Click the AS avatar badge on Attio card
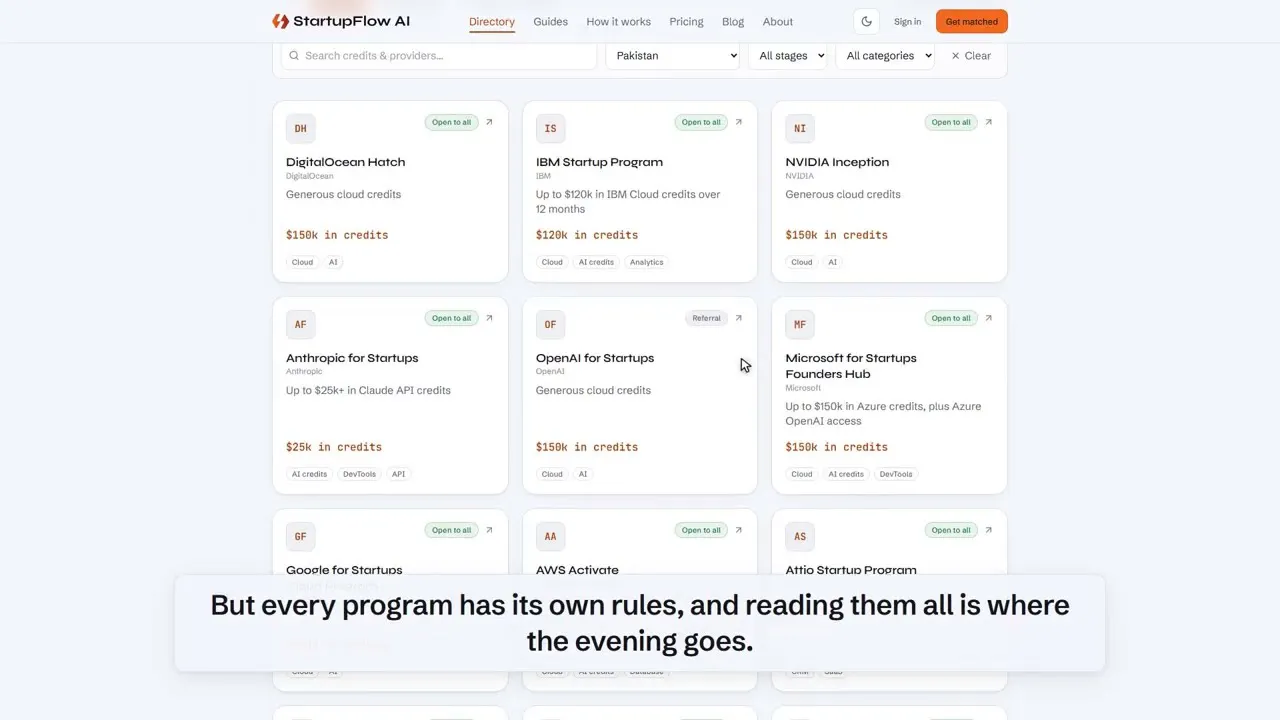The width and height of the screenshot is (1280, 720). point(800,537)
